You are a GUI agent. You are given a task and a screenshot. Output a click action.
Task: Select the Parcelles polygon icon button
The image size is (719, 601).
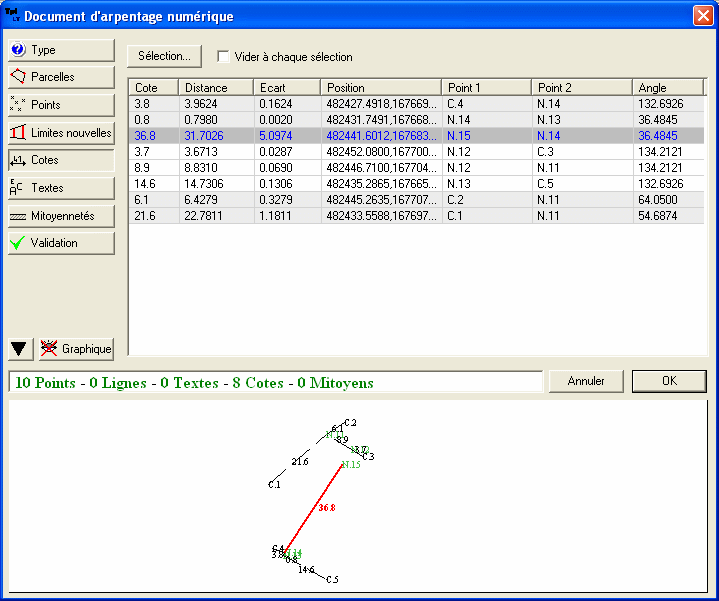[61, 77]
